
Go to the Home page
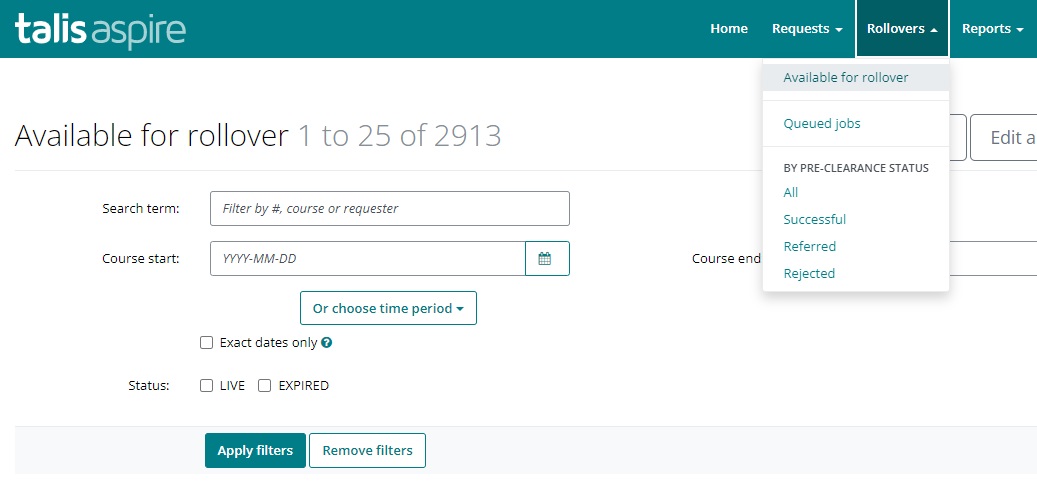click(x=729, y=29)
